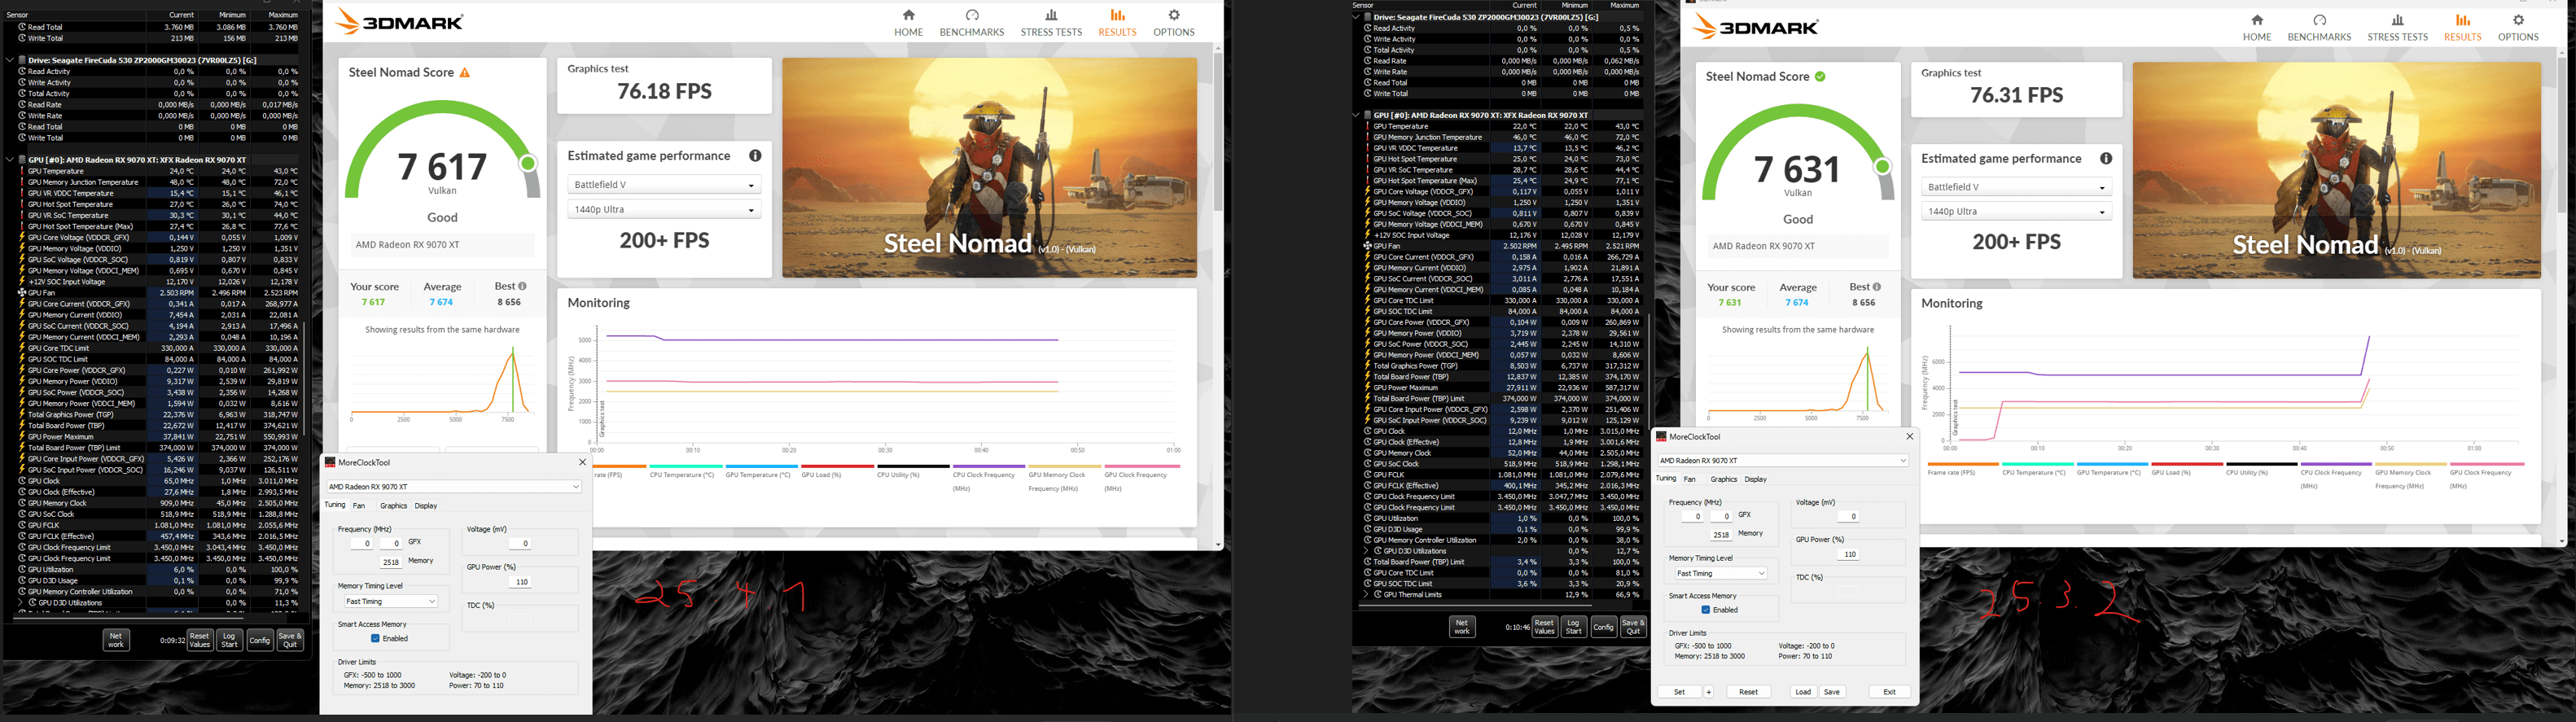Open OPTIONS gear in the 3DMark window scoring 7 617
The width and height of the screenshot is (2576, 722).
[1174, 23]
